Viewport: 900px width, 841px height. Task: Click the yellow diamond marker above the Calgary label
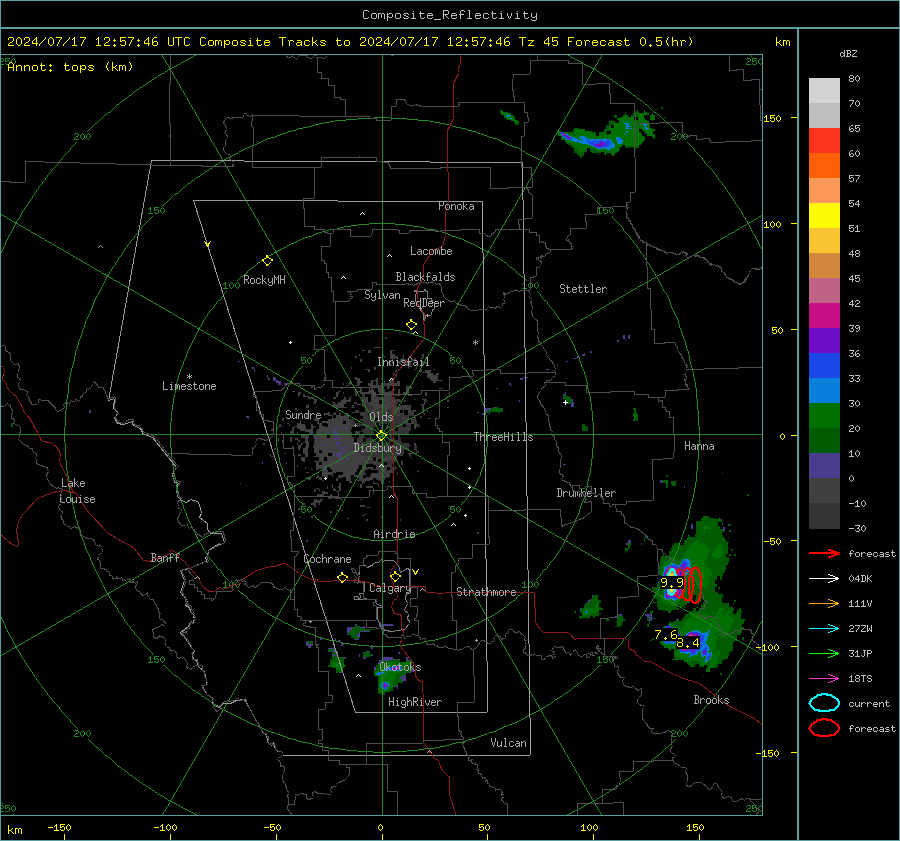(x=395, y=576)
